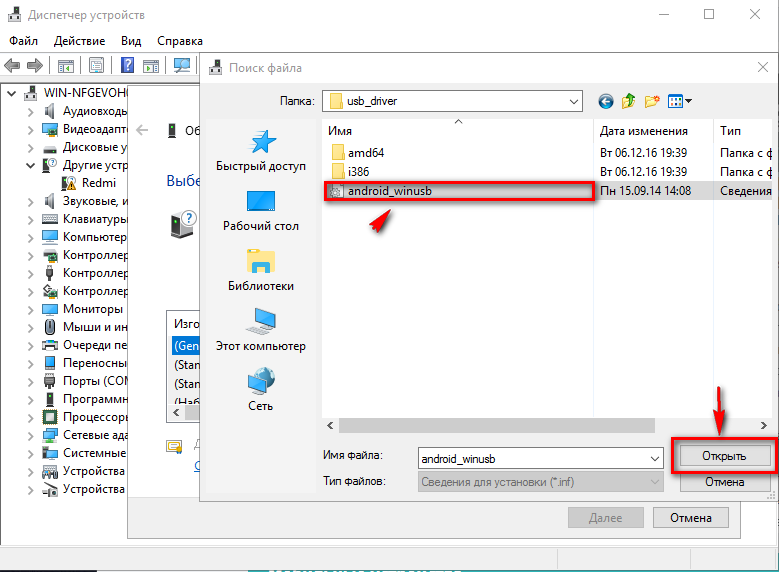
Task: Open the Справка menu
Action: [x=180, y=41]
